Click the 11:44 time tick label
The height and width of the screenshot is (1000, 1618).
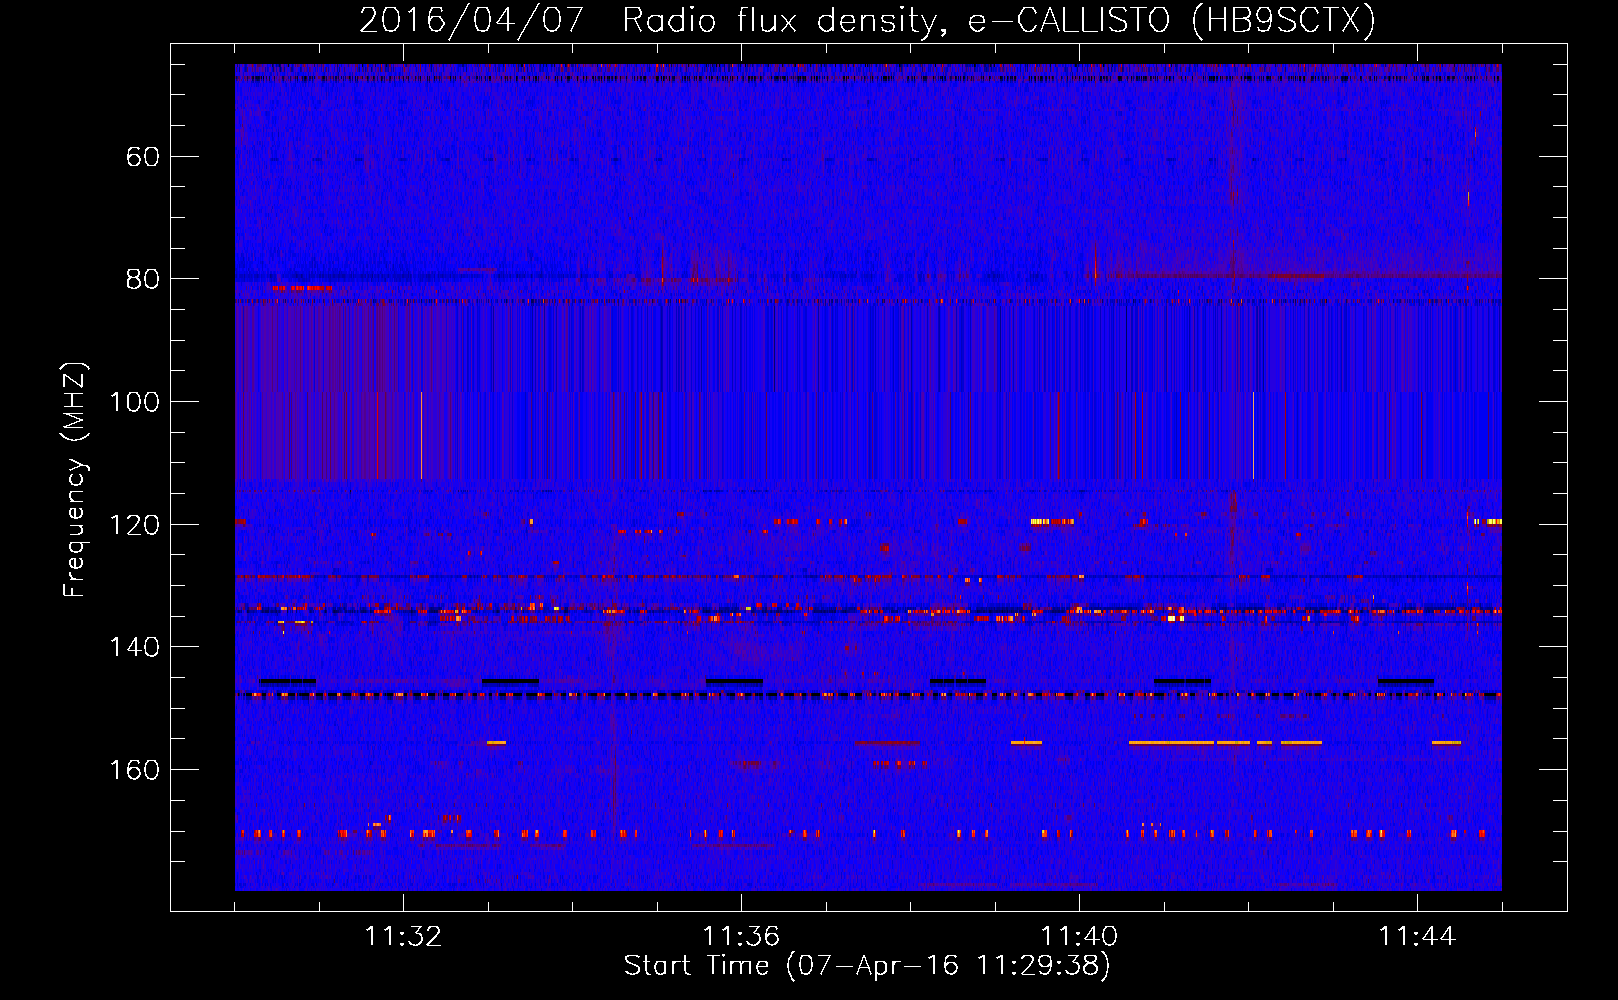(x=1417, y=937)
